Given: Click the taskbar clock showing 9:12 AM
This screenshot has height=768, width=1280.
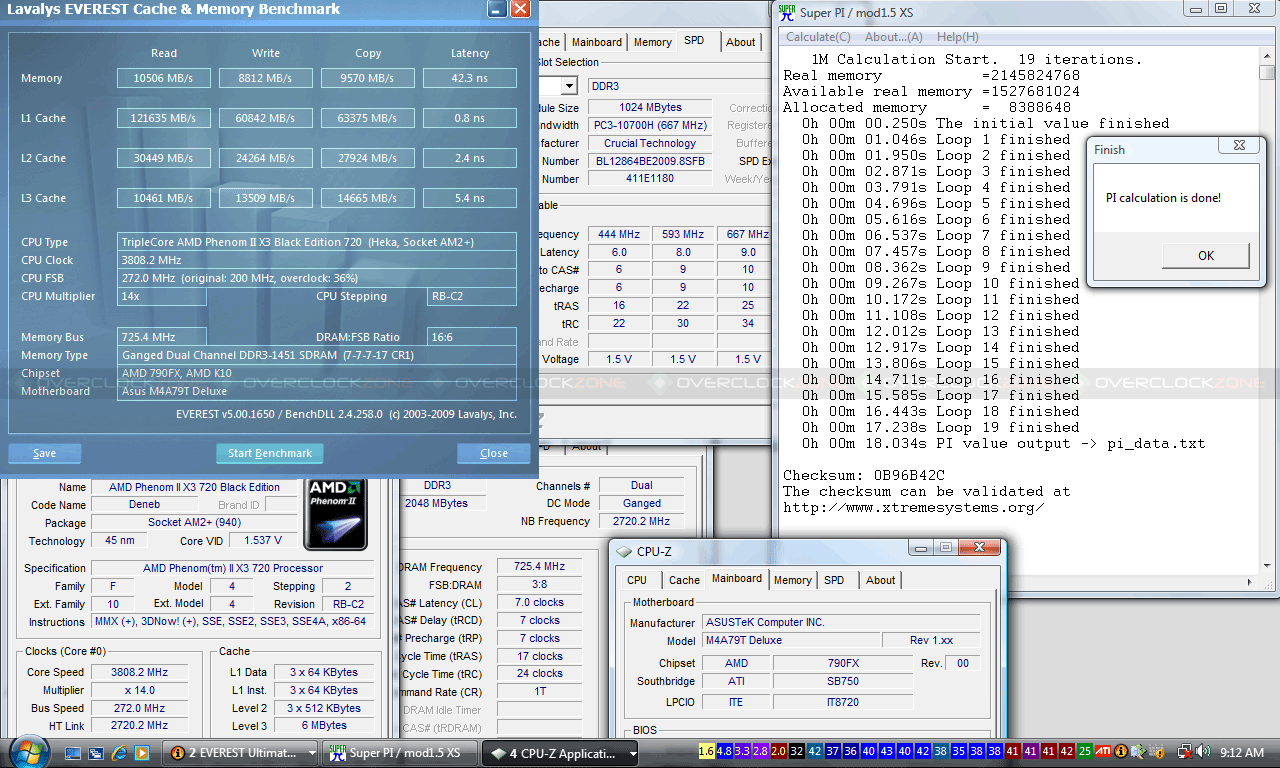Looking at the screenshot, I should point(1242,752).
